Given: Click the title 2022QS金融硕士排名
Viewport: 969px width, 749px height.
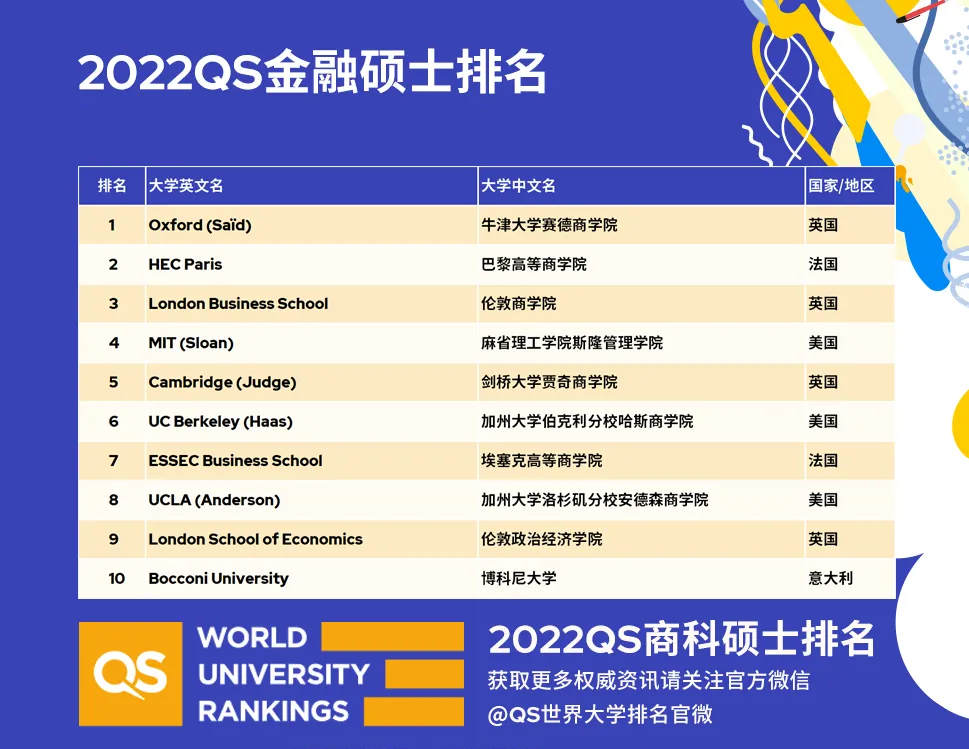Looking at the screenshot, I should click(312, 72).
